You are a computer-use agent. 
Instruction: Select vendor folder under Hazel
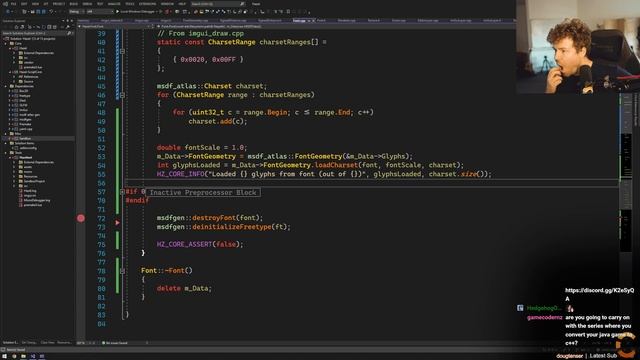[29, 62]
